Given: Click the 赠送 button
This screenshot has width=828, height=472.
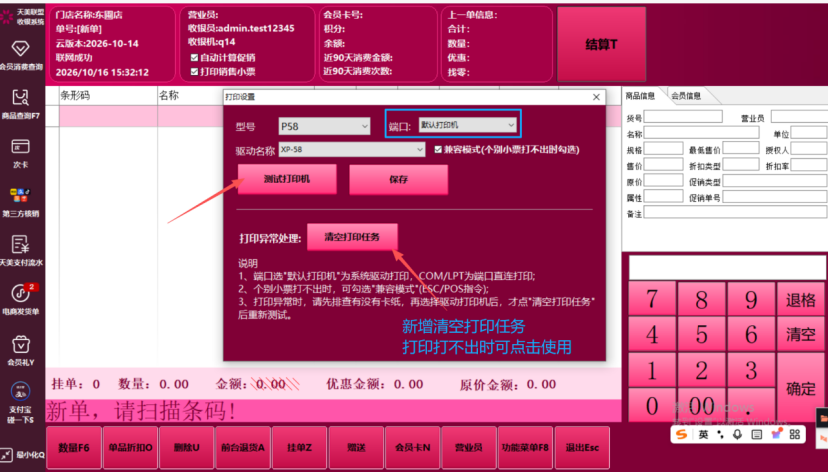Looking at the screenshot, I should tap(356, 448).
